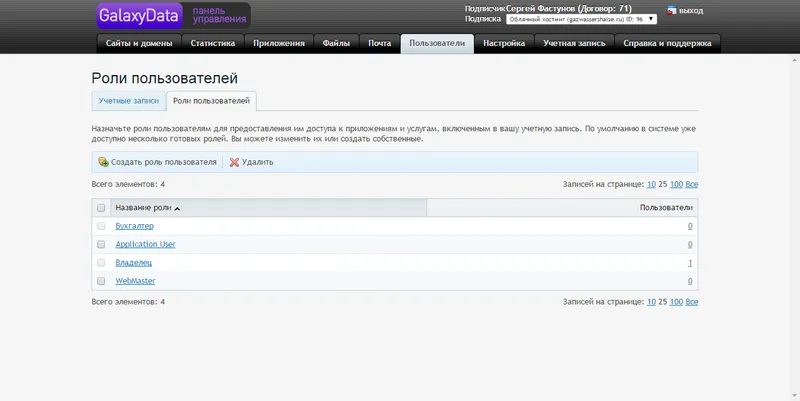Click Создать роль пользователя button text
This screenshot has width=800, height=401.
point(164,162)
